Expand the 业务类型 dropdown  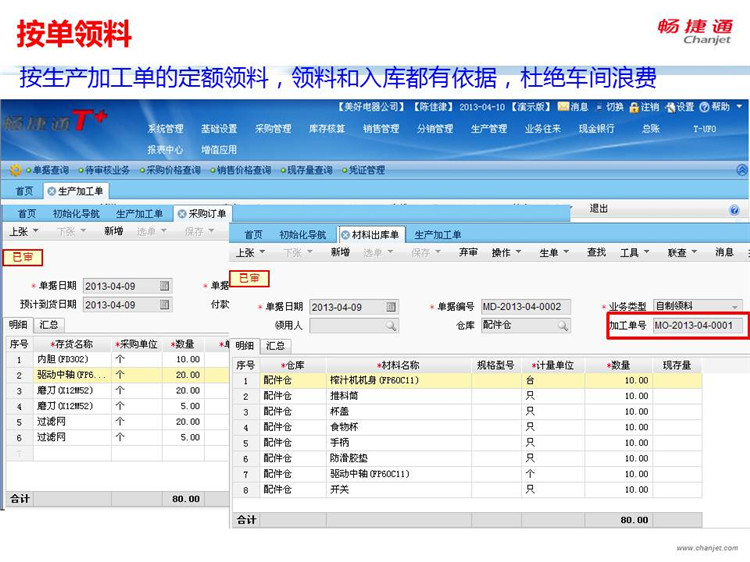pyautogui.click(x=736, y=307)
